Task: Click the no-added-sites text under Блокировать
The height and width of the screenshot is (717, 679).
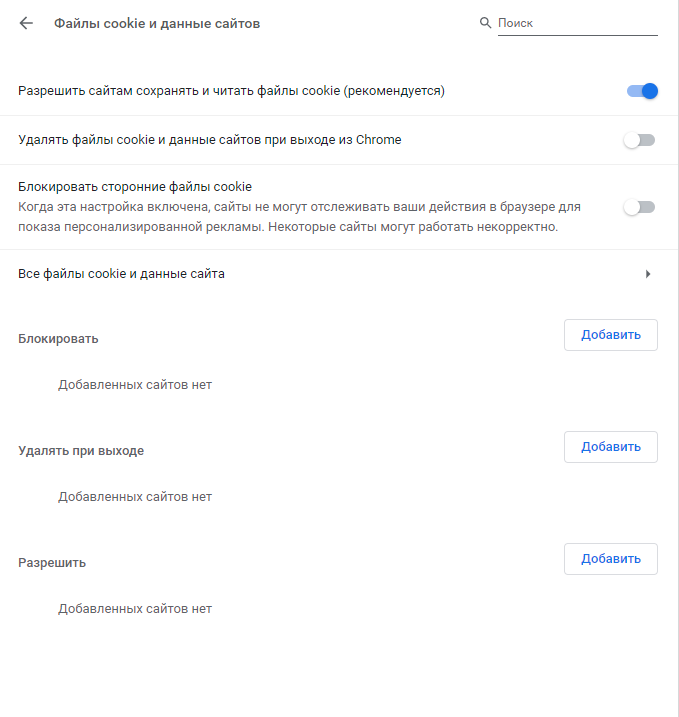Action: [x=135, y=385]
